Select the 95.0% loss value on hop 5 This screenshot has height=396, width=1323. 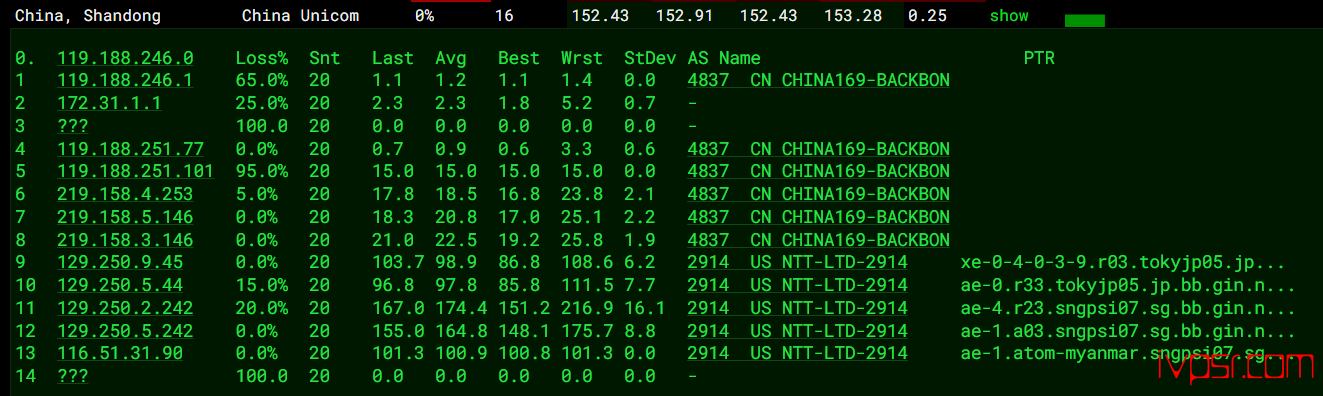(262, 171)
